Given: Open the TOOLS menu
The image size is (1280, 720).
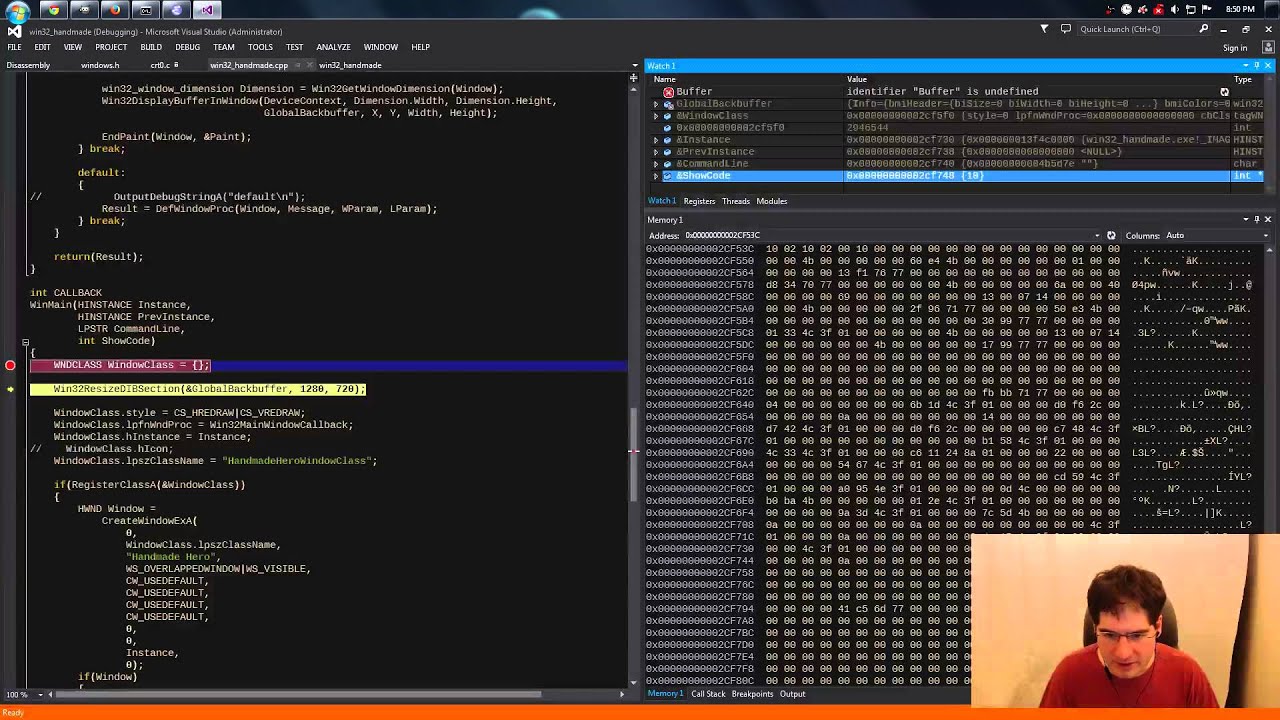Looking at the screenshot, I should click(x=260, y=47).
